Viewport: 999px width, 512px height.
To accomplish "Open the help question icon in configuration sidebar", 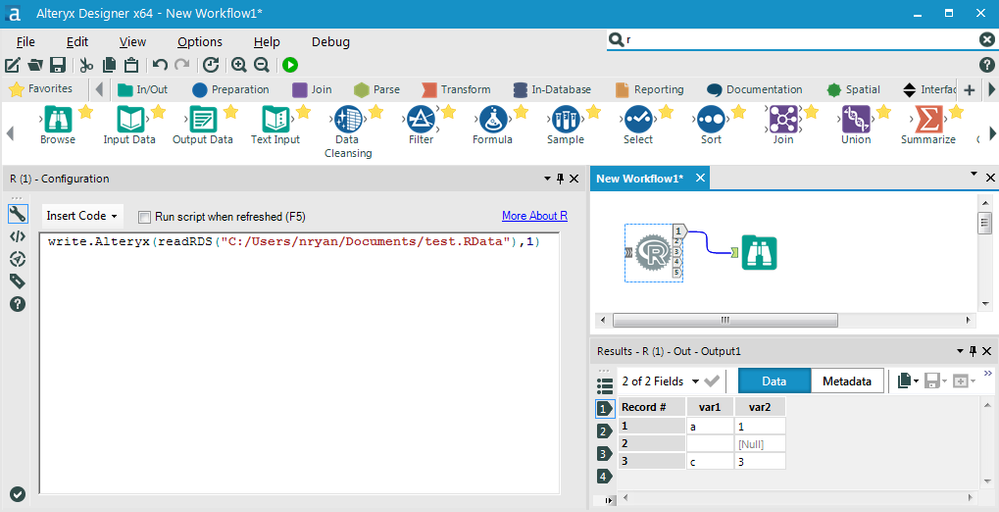I will pyautogui.click(x=18, y=304).
